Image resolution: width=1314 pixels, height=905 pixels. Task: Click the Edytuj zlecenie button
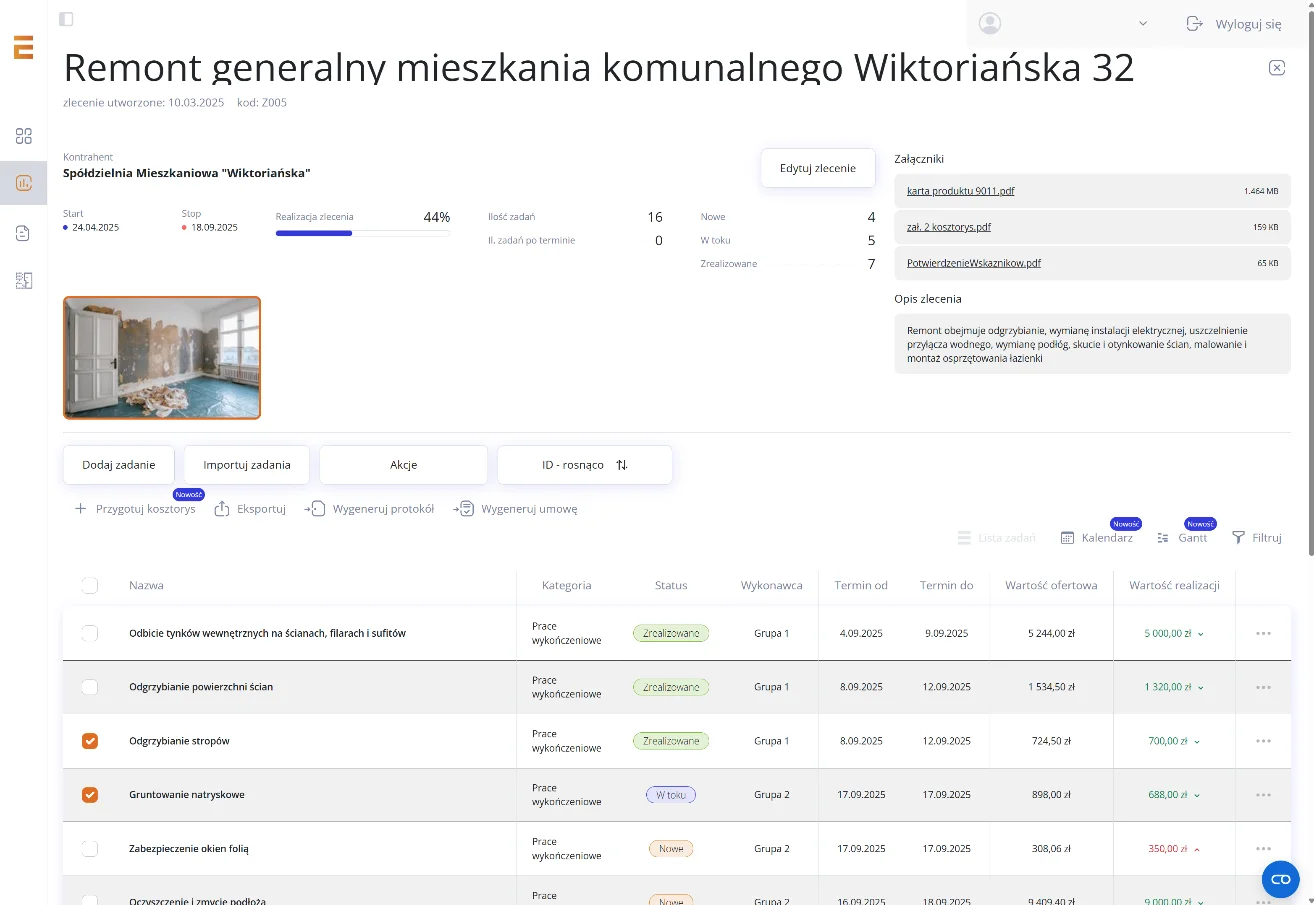coord(817,168)
